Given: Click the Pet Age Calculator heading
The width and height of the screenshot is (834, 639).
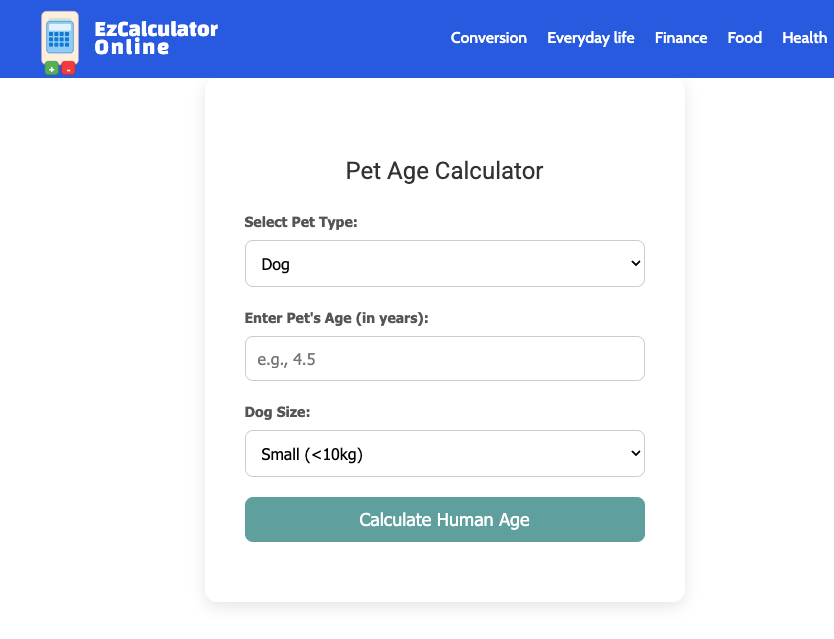Looking at the screenshot, I should coord(445,171).
